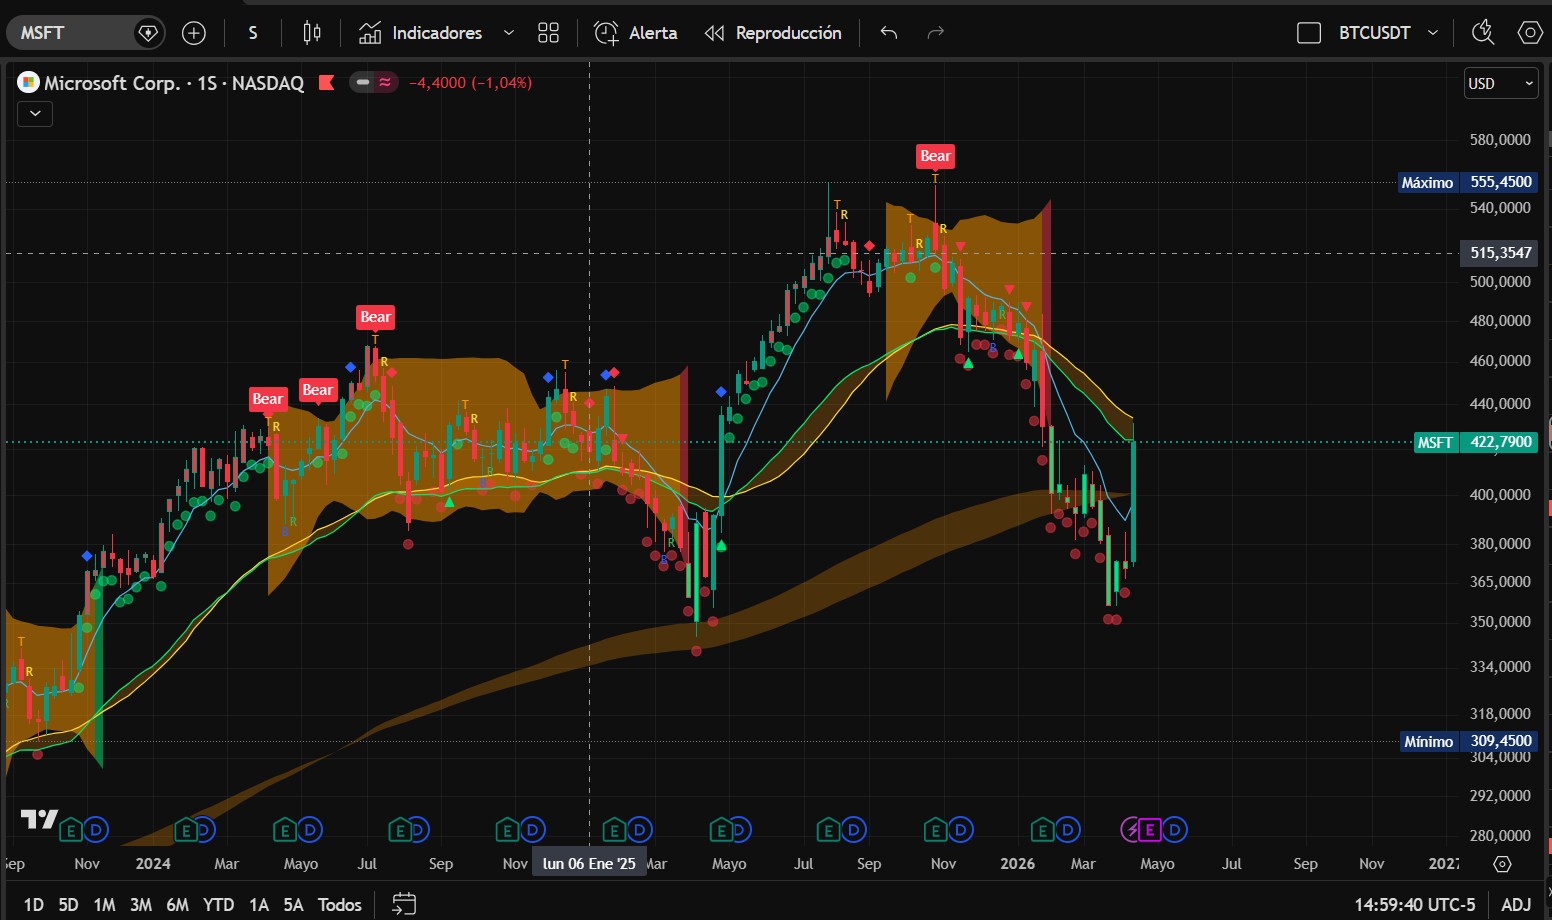Click the Alerta button
This screenshot has width=1552, height=920.
coord(636,33)
